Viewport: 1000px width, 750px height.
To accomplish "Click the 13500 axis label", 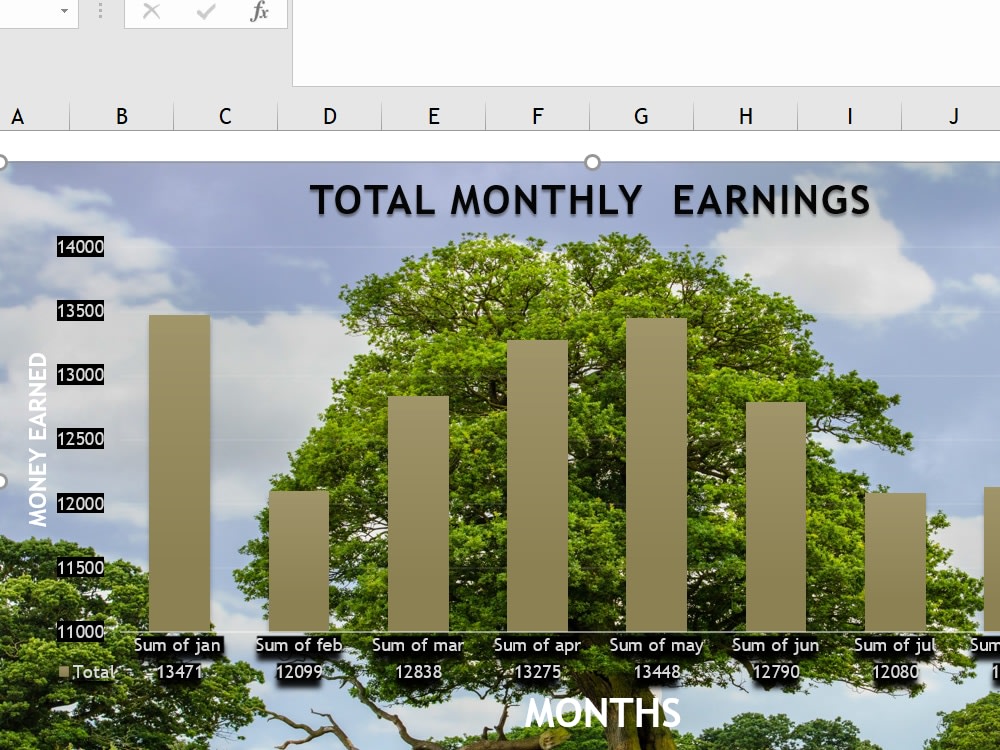I will [x=80, y=311].
